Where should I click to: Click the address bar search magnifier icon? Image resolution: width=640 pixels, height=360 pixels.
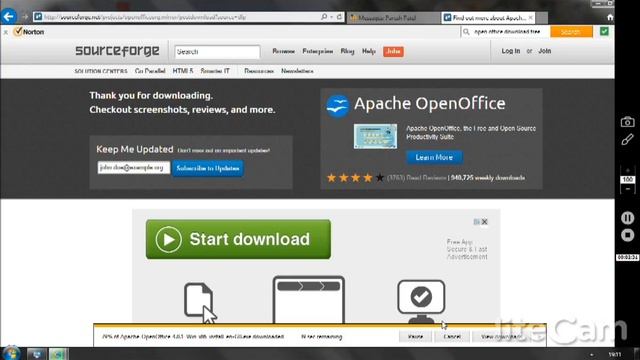point(324,17)
